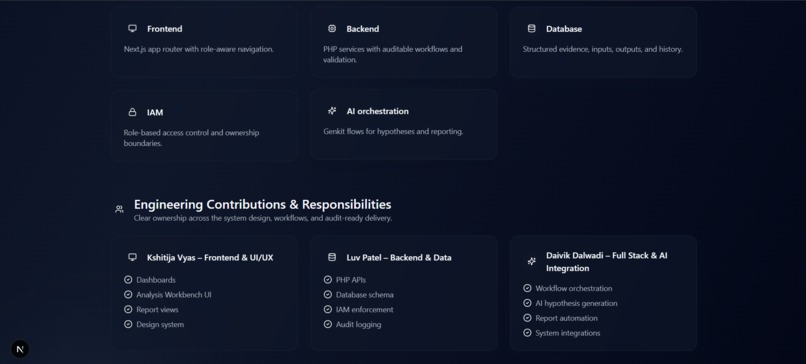Click the check icon next to Database schema
The image size is (806, 364).
click(x=327, y=295)
